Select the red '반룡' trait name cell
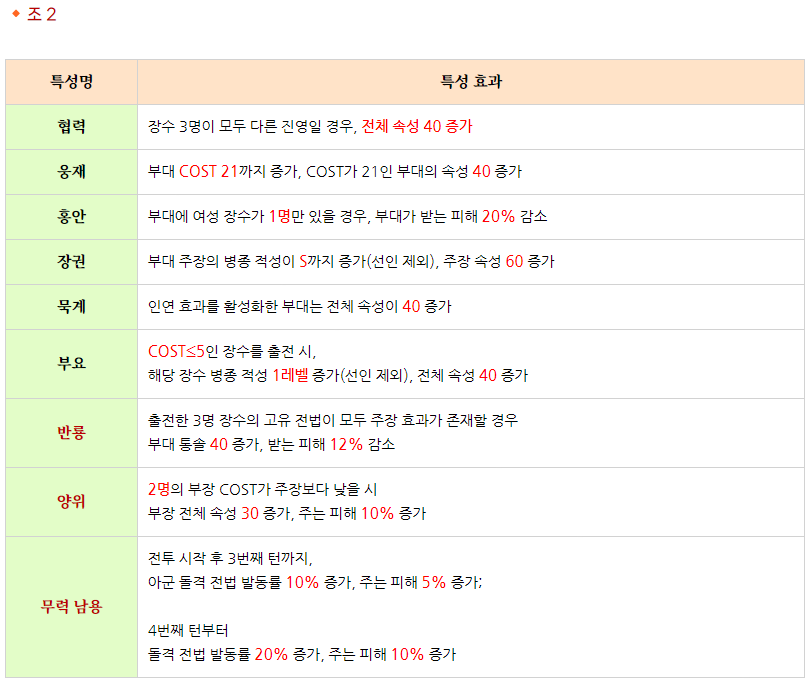The width and height of the screenshot is (809, 680). tap(71, 433)
